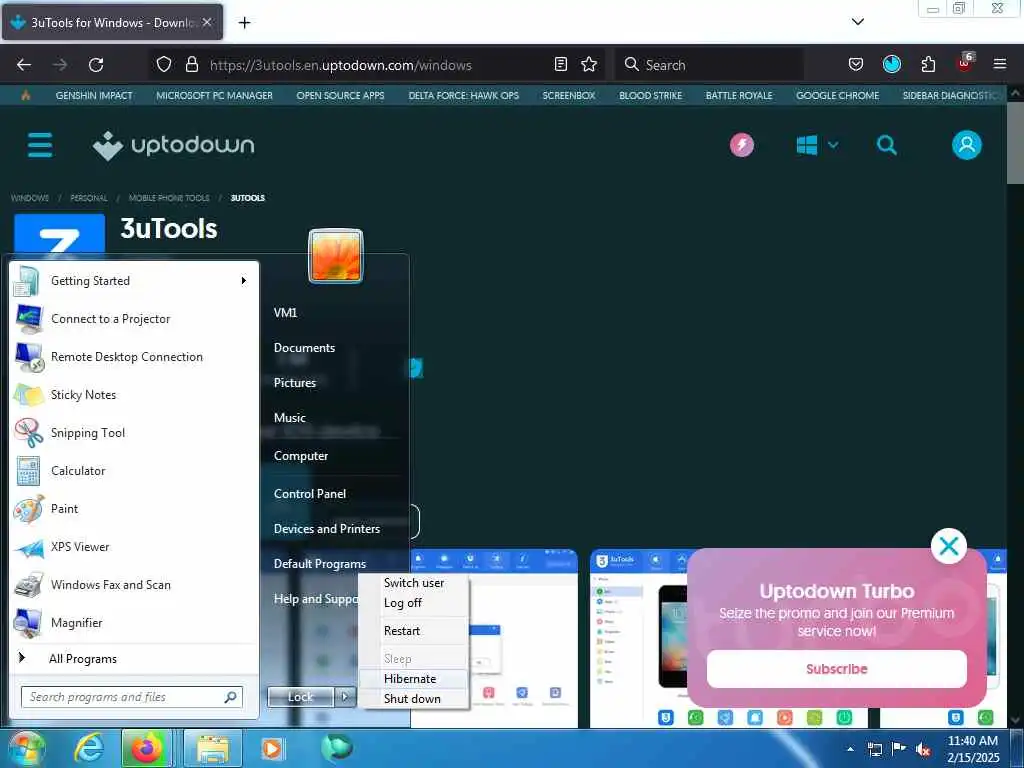The image size is (1024, 768).
Task: Open Microsoft PC Manager nav link
Action: [x=214, y=95]
